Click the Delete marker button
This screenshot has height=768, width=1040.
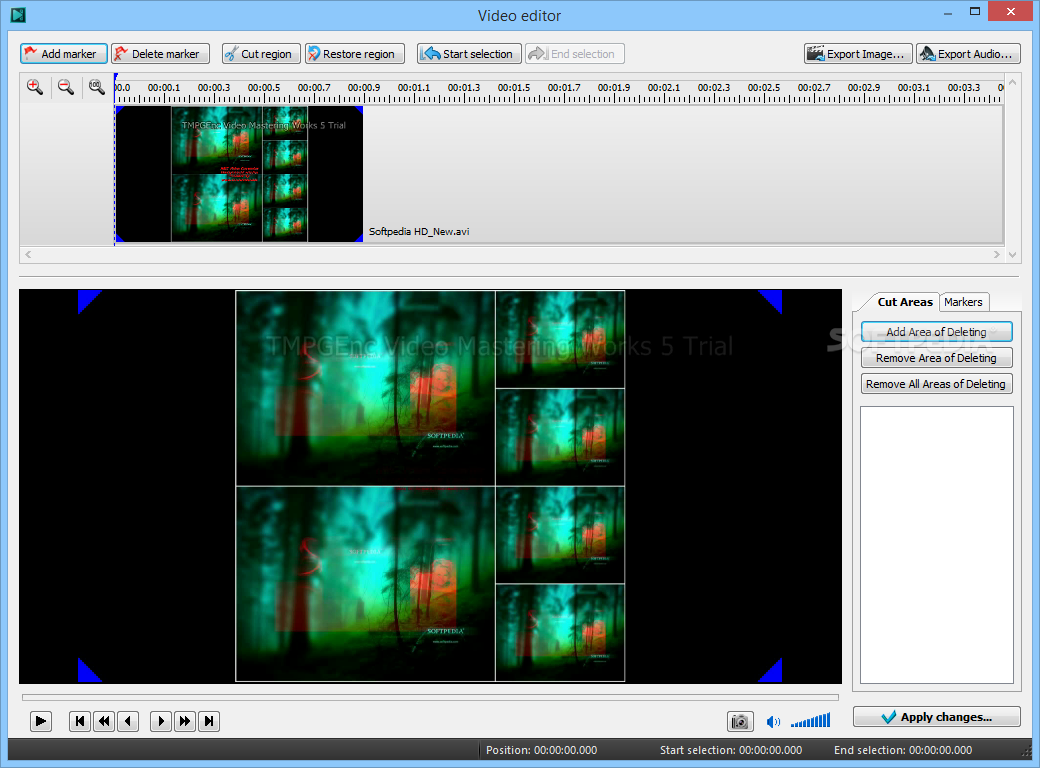point(160,54)
